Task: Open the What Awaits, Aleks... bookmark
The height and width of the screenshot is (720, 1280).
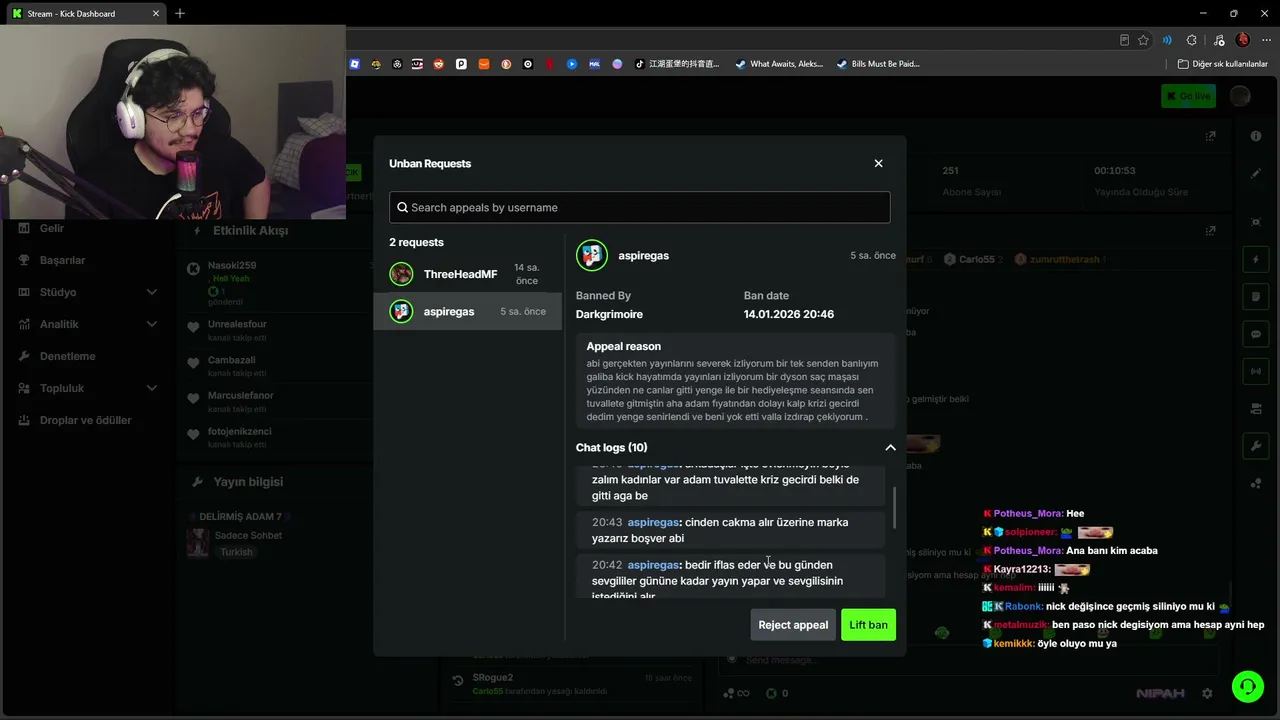Action: [778, 64]
